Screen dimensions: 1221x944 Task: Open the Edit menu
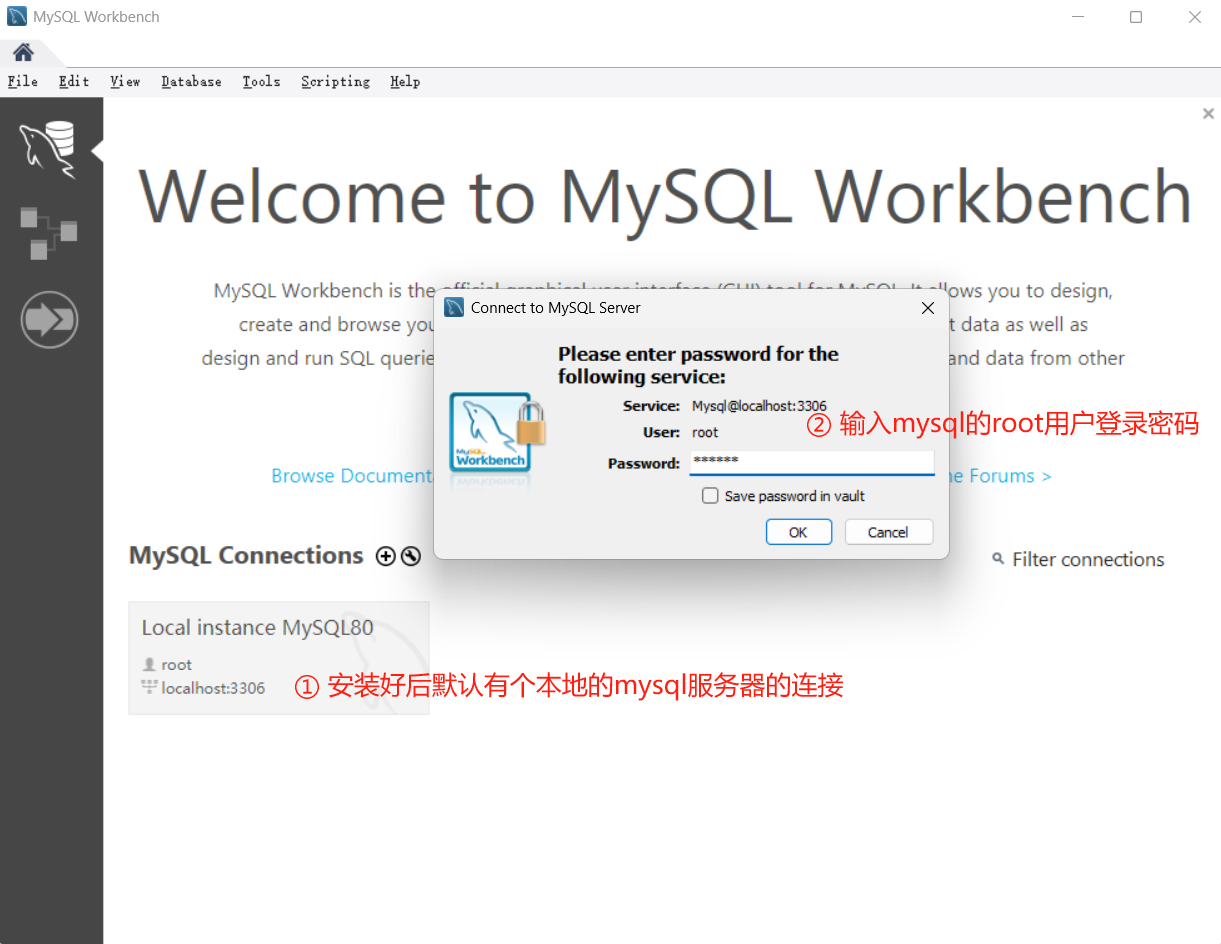pos(74,81)
